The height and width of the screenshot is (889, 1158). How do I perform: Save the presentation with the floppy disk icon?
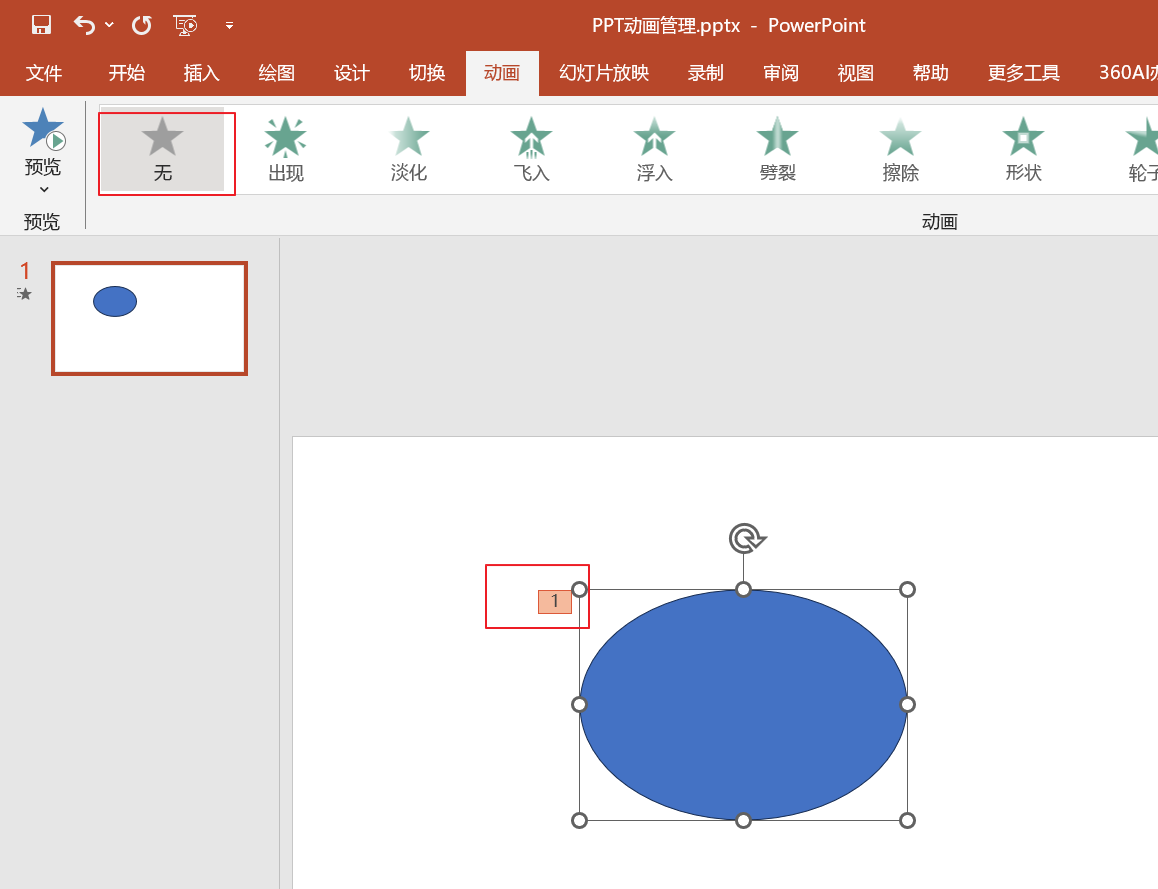tap(41, 25)
